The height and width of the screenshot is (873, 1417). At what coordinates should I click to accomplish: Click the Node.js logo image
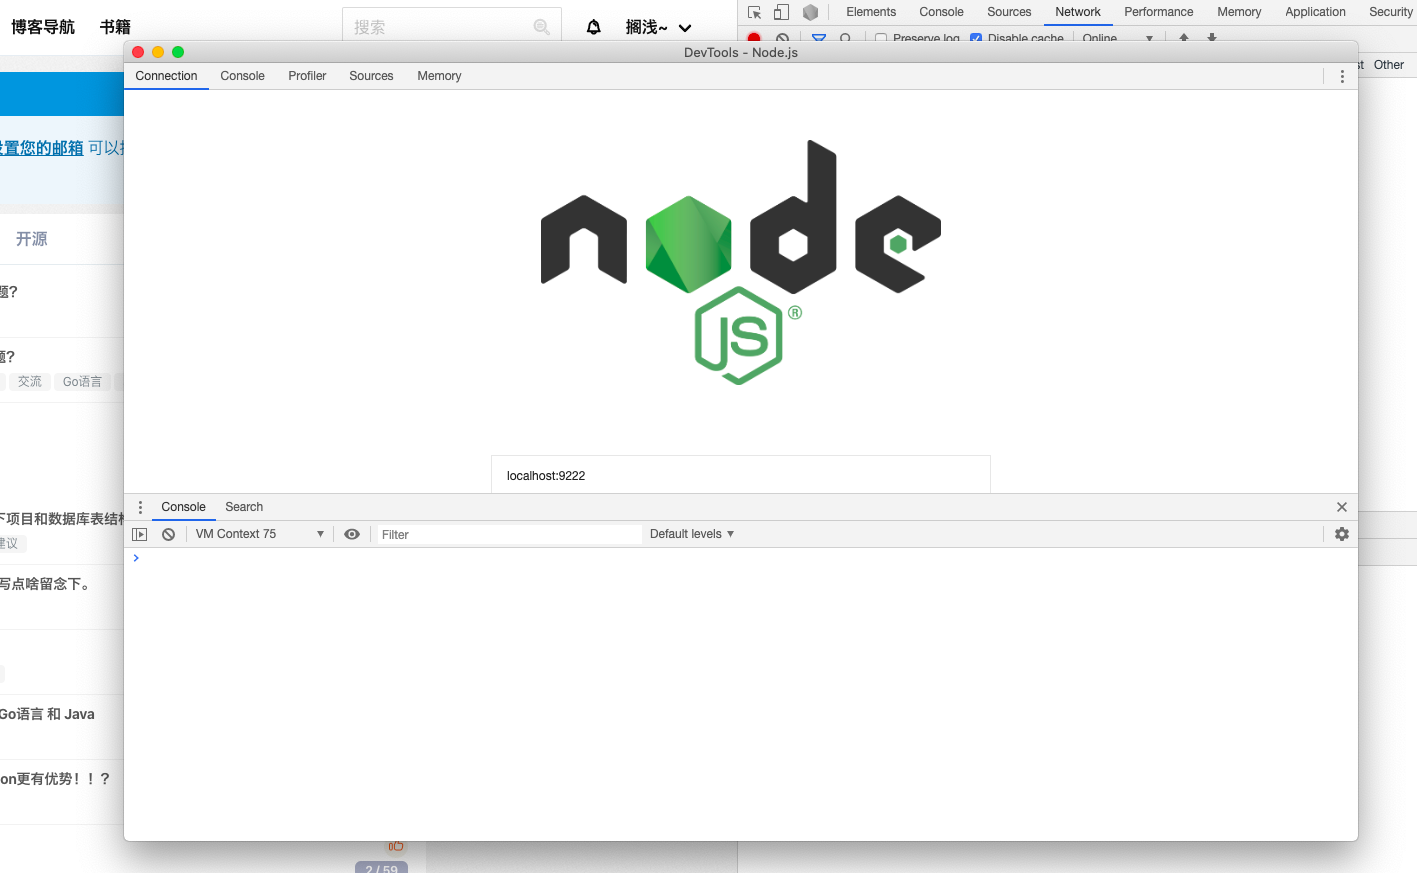pos(741,262)
